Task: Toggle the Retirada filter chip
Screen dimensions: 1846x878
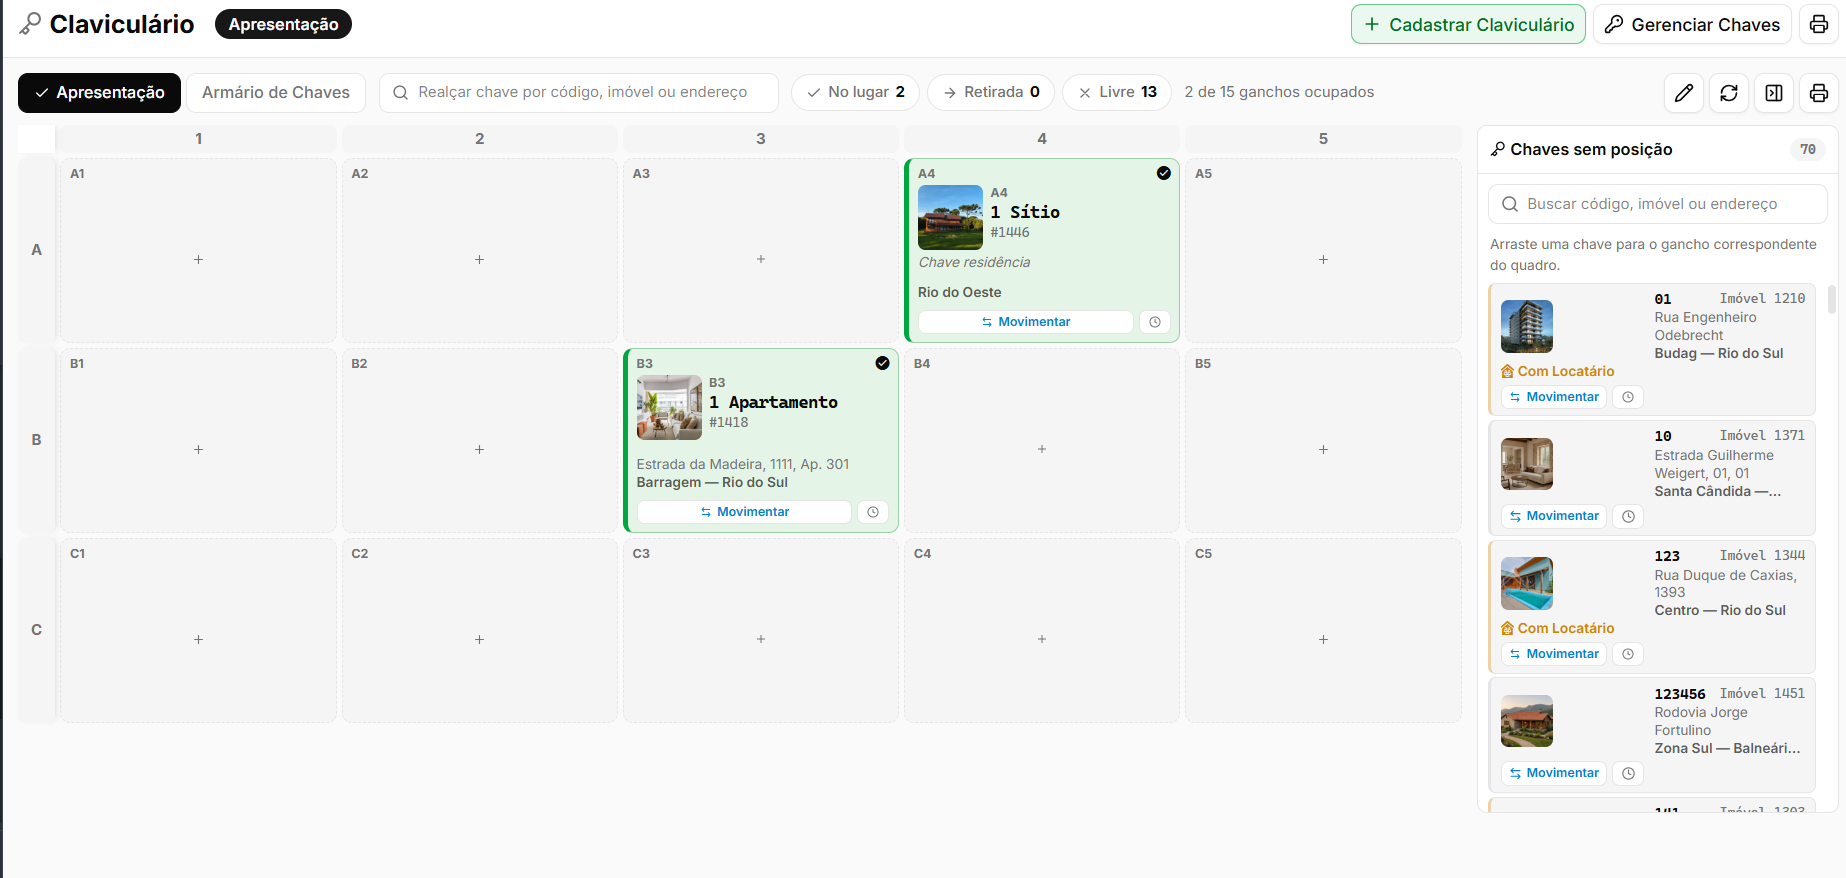Action: pos(992,92)
